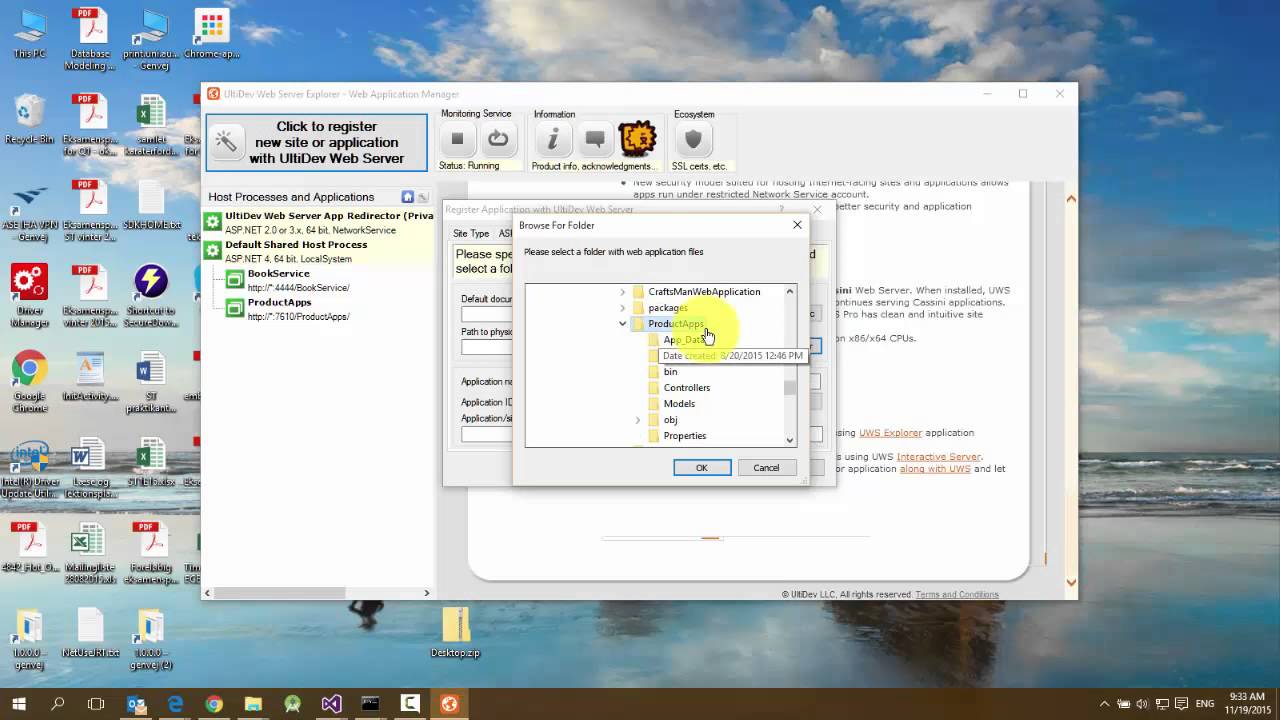This screenshot has height=720, width=1280.
Task: Click folder tree scrollbar down arrow
Action: (790, 440)
